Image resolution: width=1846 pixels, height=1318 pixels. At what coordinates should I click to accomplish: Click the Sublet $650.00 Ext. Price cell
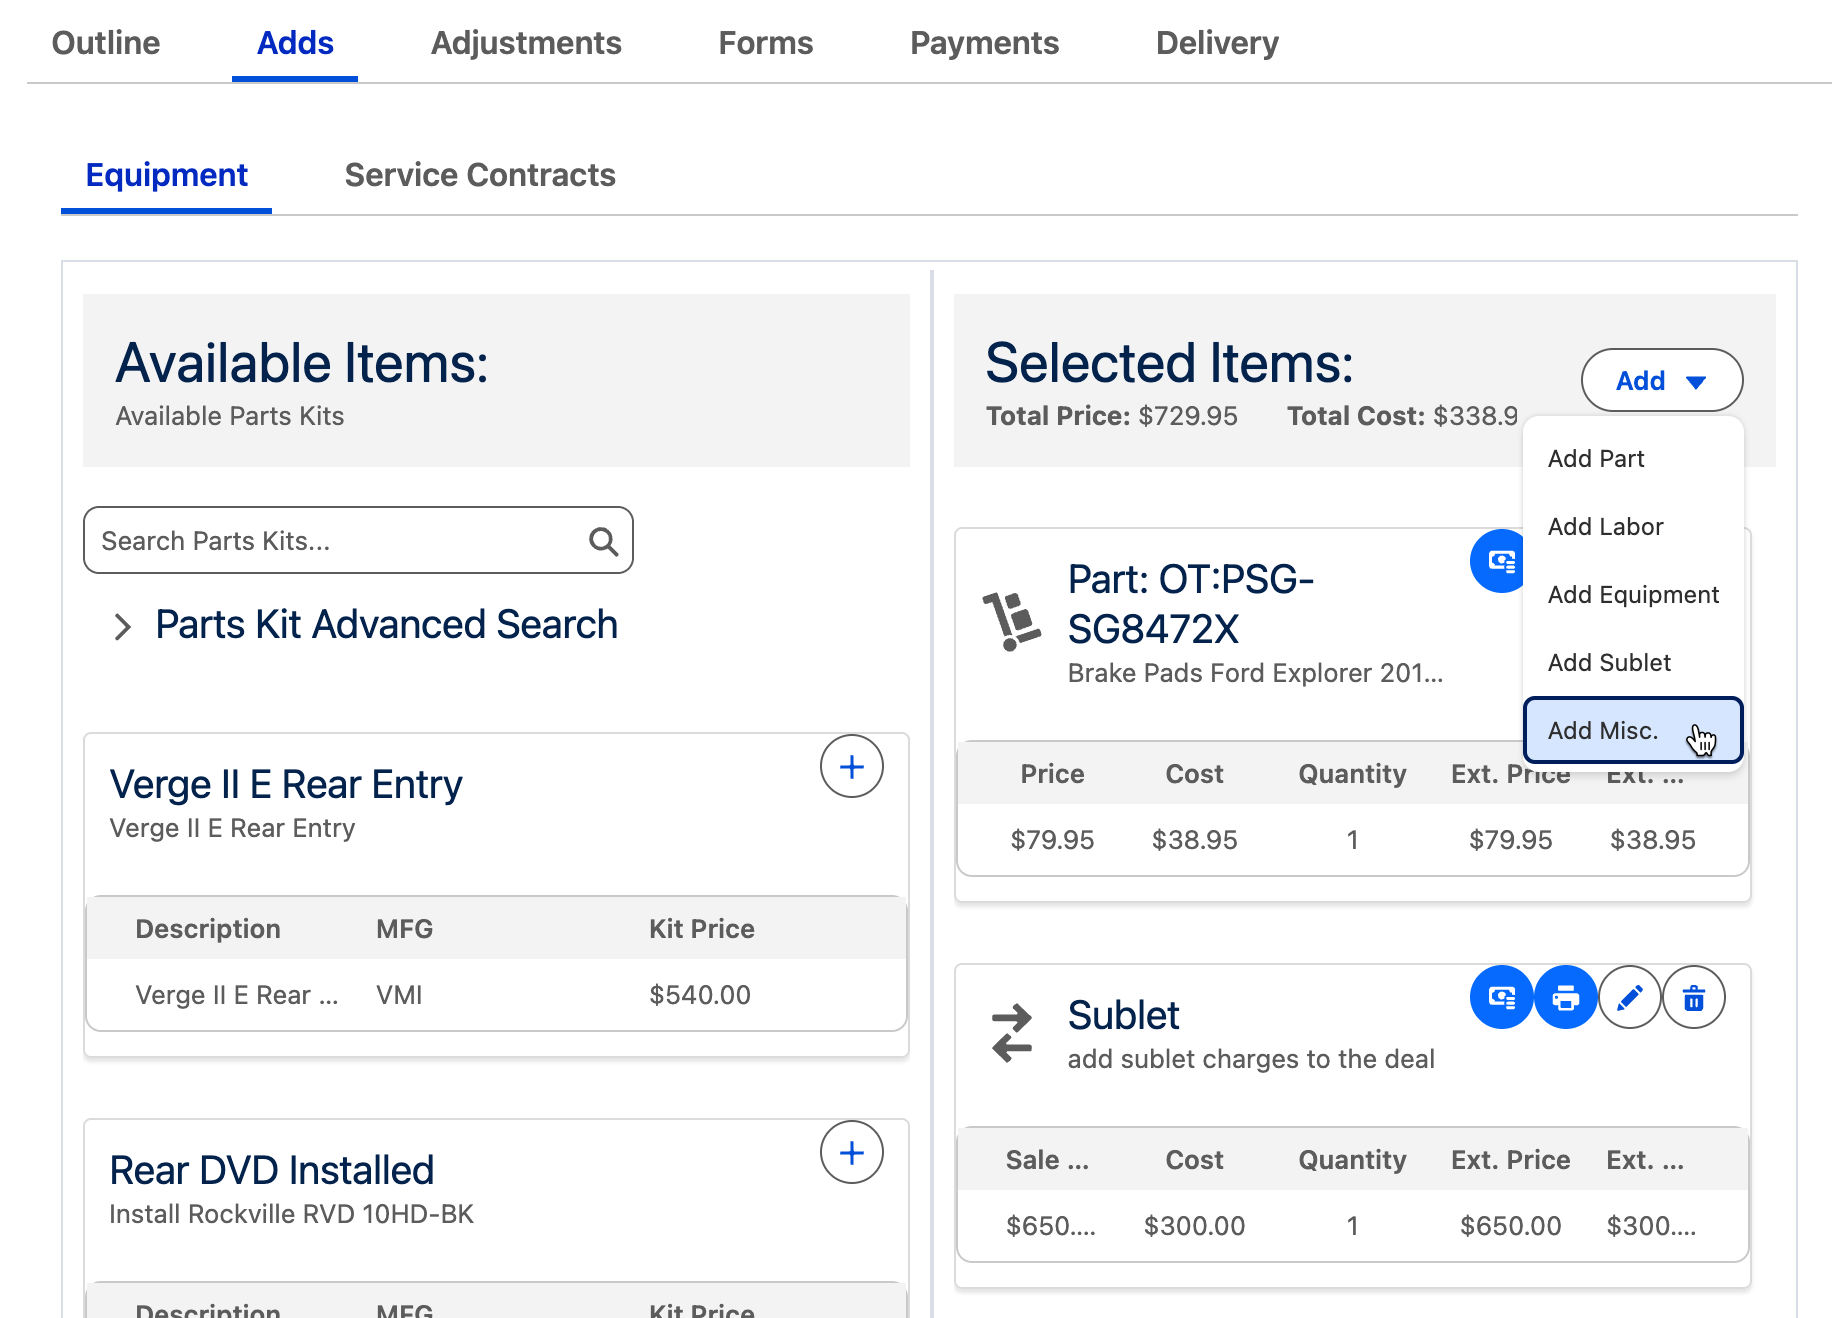[x=1510, y=1226]
